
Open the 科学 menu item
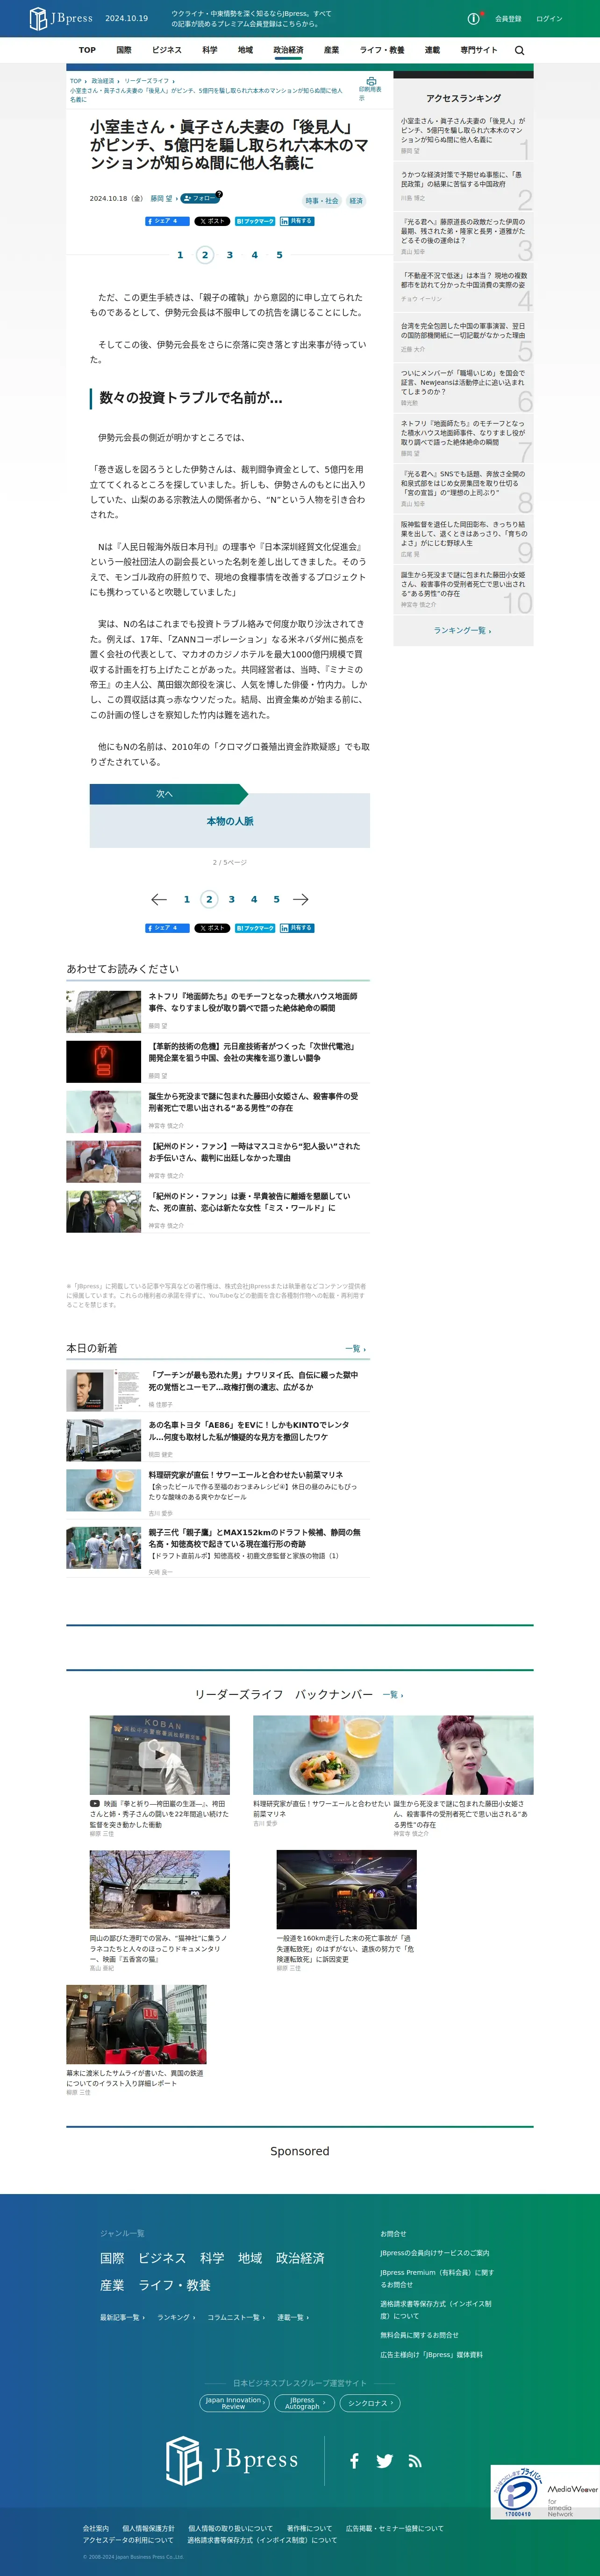(x=210, y=50)
